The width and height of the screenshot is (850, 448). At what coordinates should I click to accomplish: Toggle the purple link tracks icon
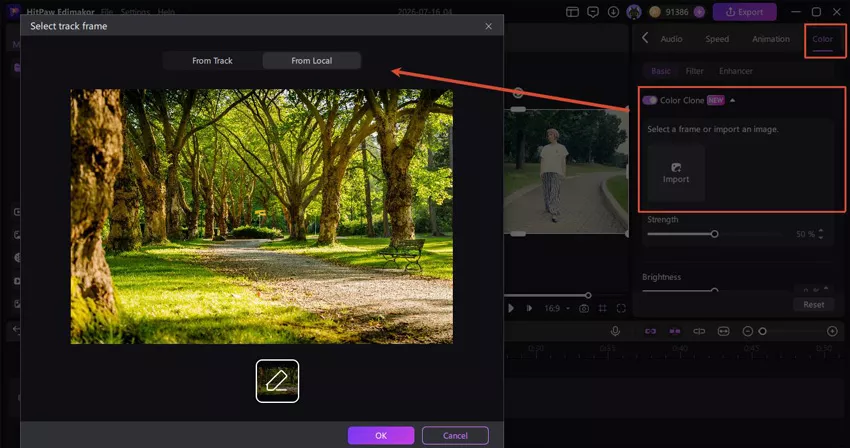[650, 331]
